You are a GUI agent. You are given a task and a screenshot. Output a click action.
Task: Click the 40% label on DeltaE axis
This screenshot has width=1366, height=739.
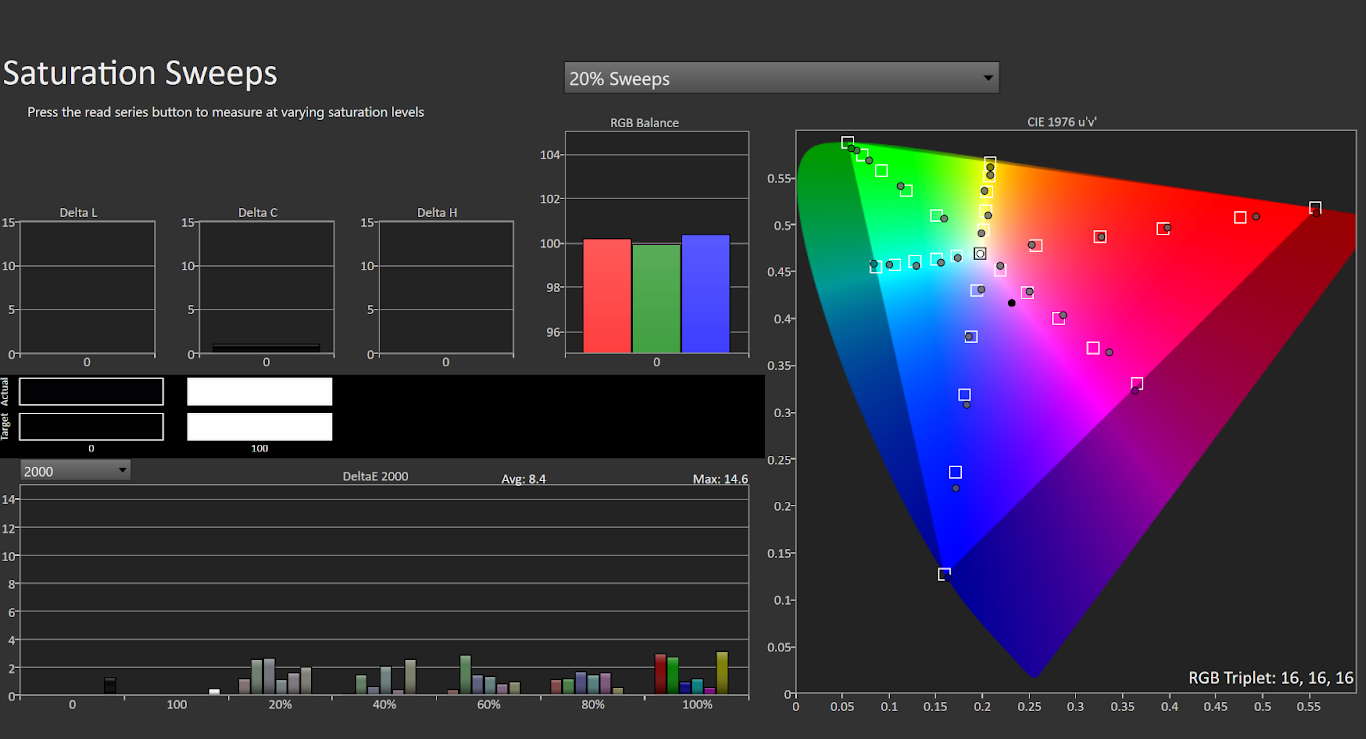click(384, 705)
